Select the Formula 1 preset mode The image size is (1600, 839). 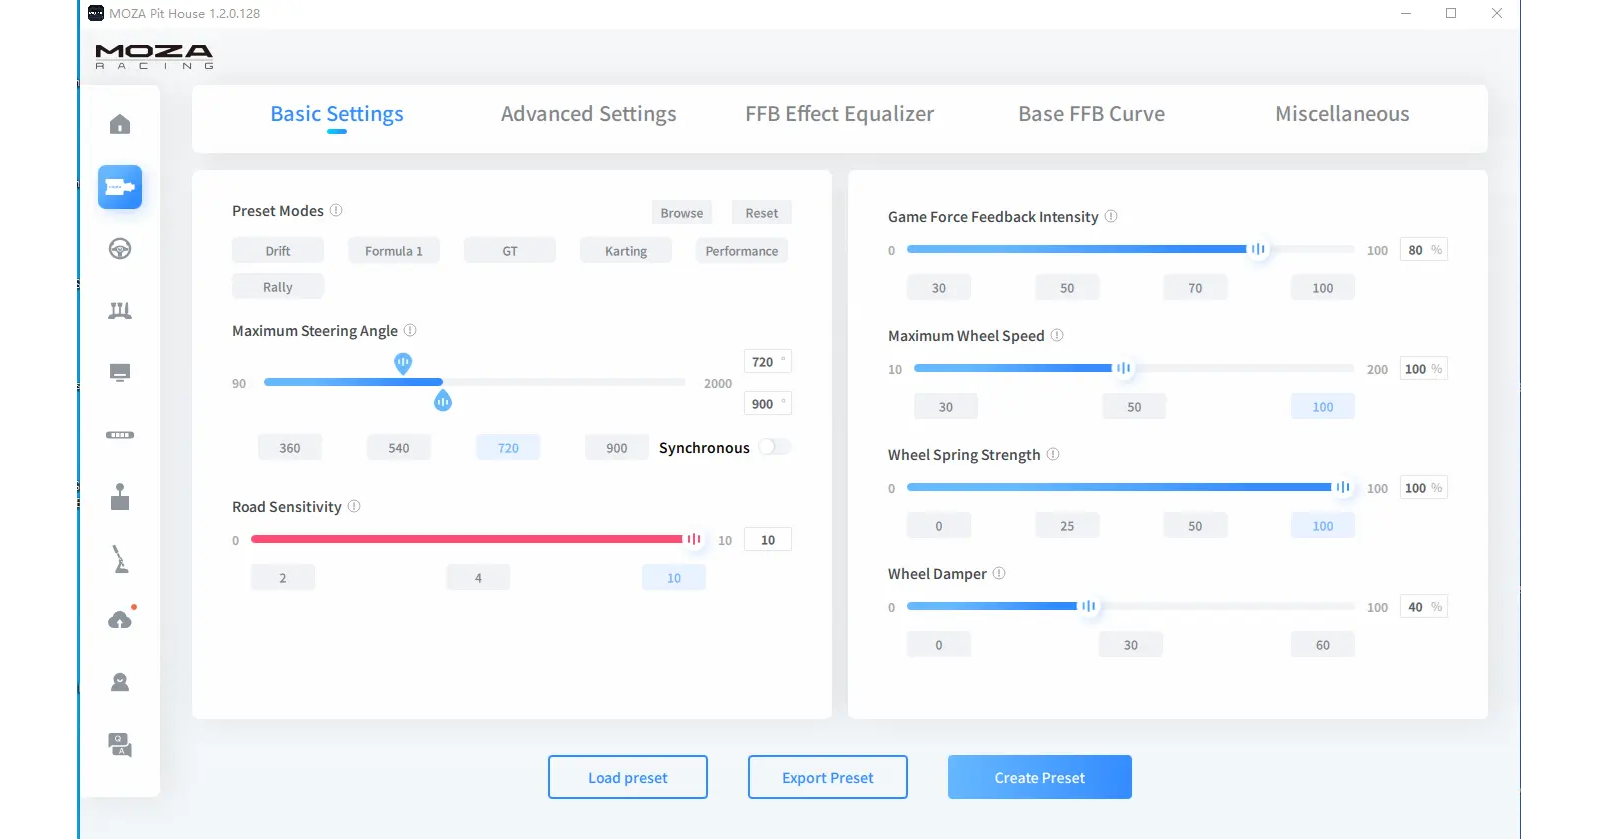tap(393, 251)
